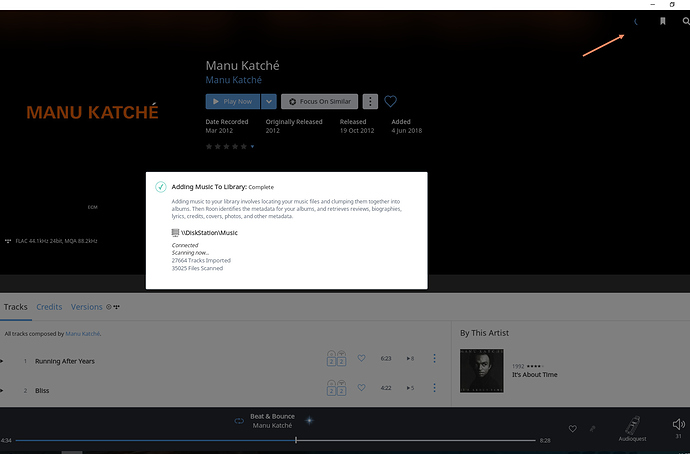Click the elapsed time 4:34
This screenshot has height=454, width=690.
click(x=6, y=440)
